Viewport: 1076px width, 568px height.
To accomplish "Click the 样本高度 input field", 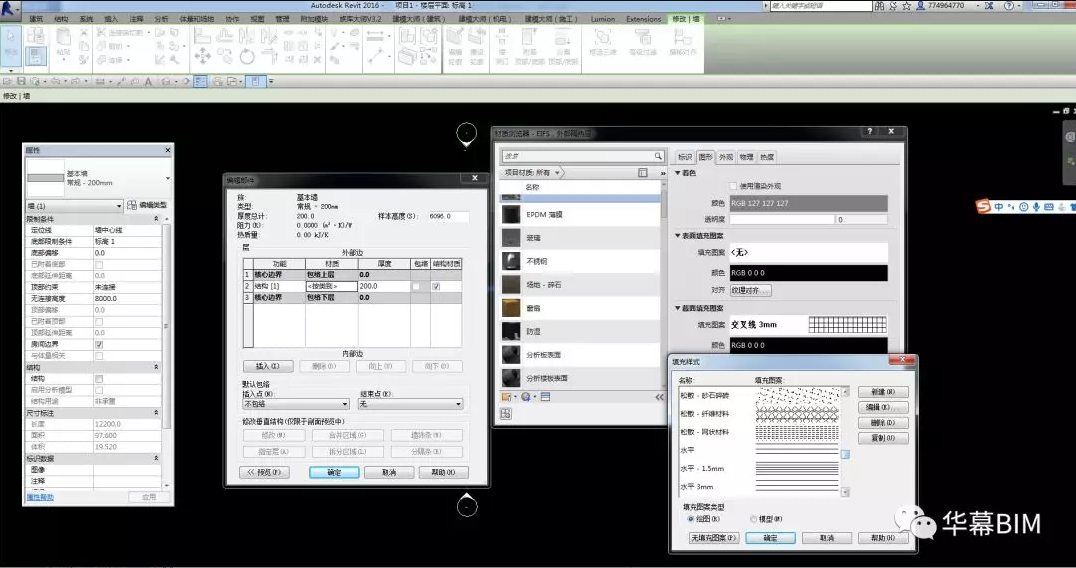I will [x=449, y=216].
